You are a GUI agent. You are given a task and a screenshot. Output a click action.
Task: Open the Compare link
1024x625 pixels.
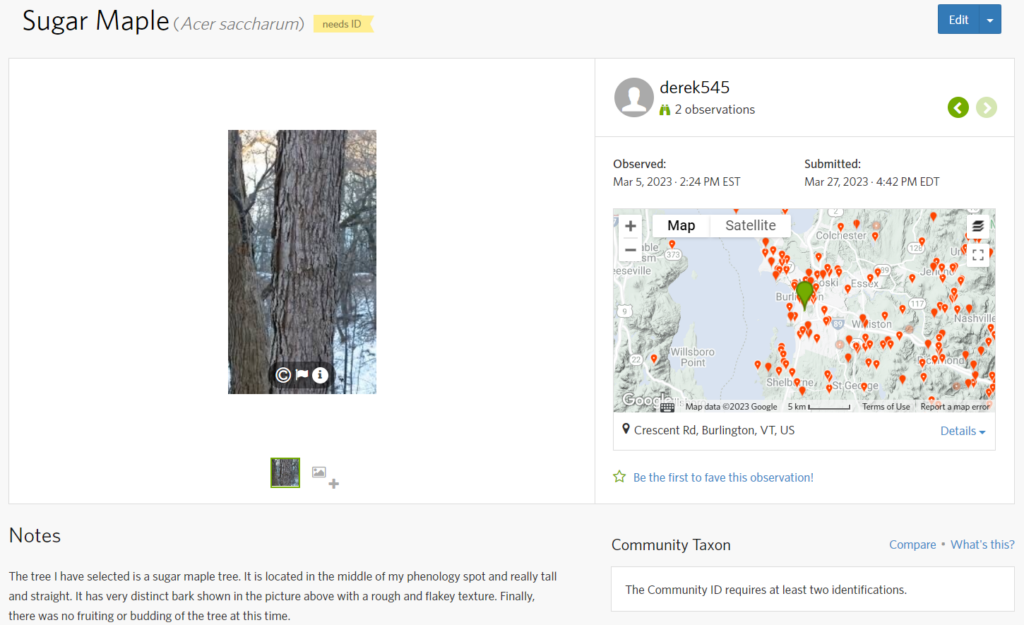(912, 544)
